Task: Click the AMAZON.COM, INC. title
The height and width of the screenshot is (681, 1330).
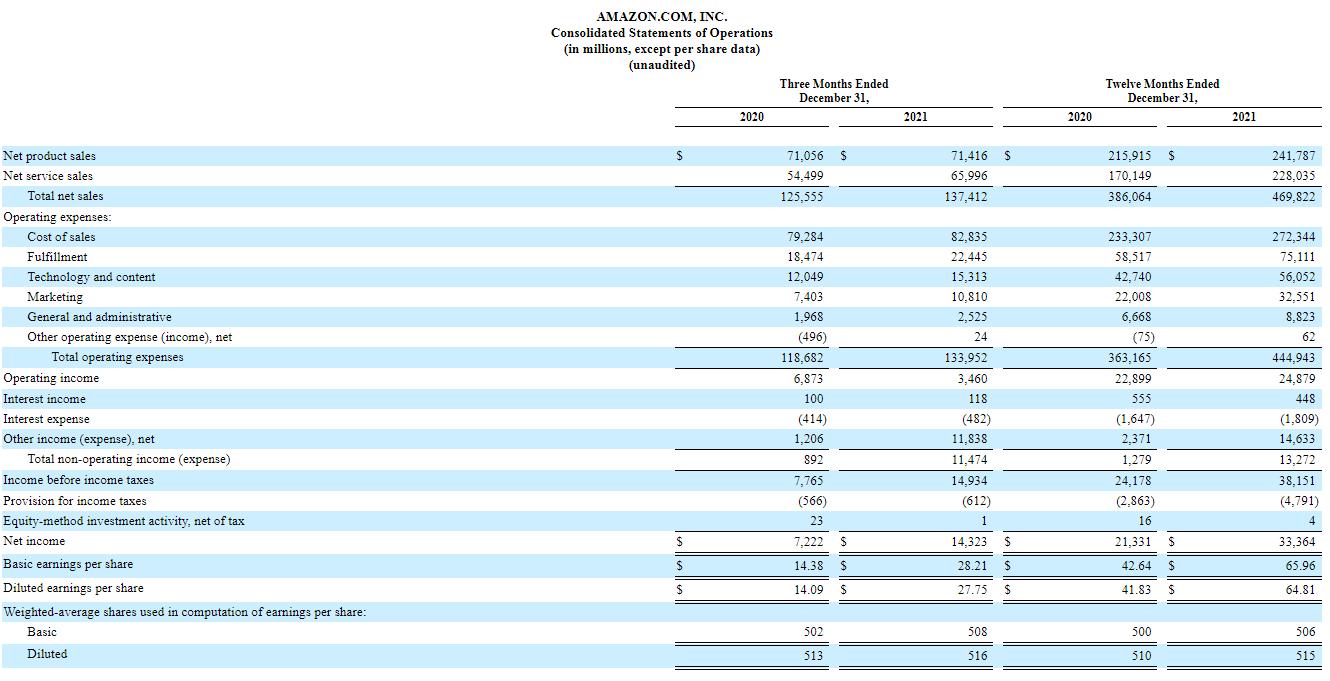Action: [x=661, y=17]
